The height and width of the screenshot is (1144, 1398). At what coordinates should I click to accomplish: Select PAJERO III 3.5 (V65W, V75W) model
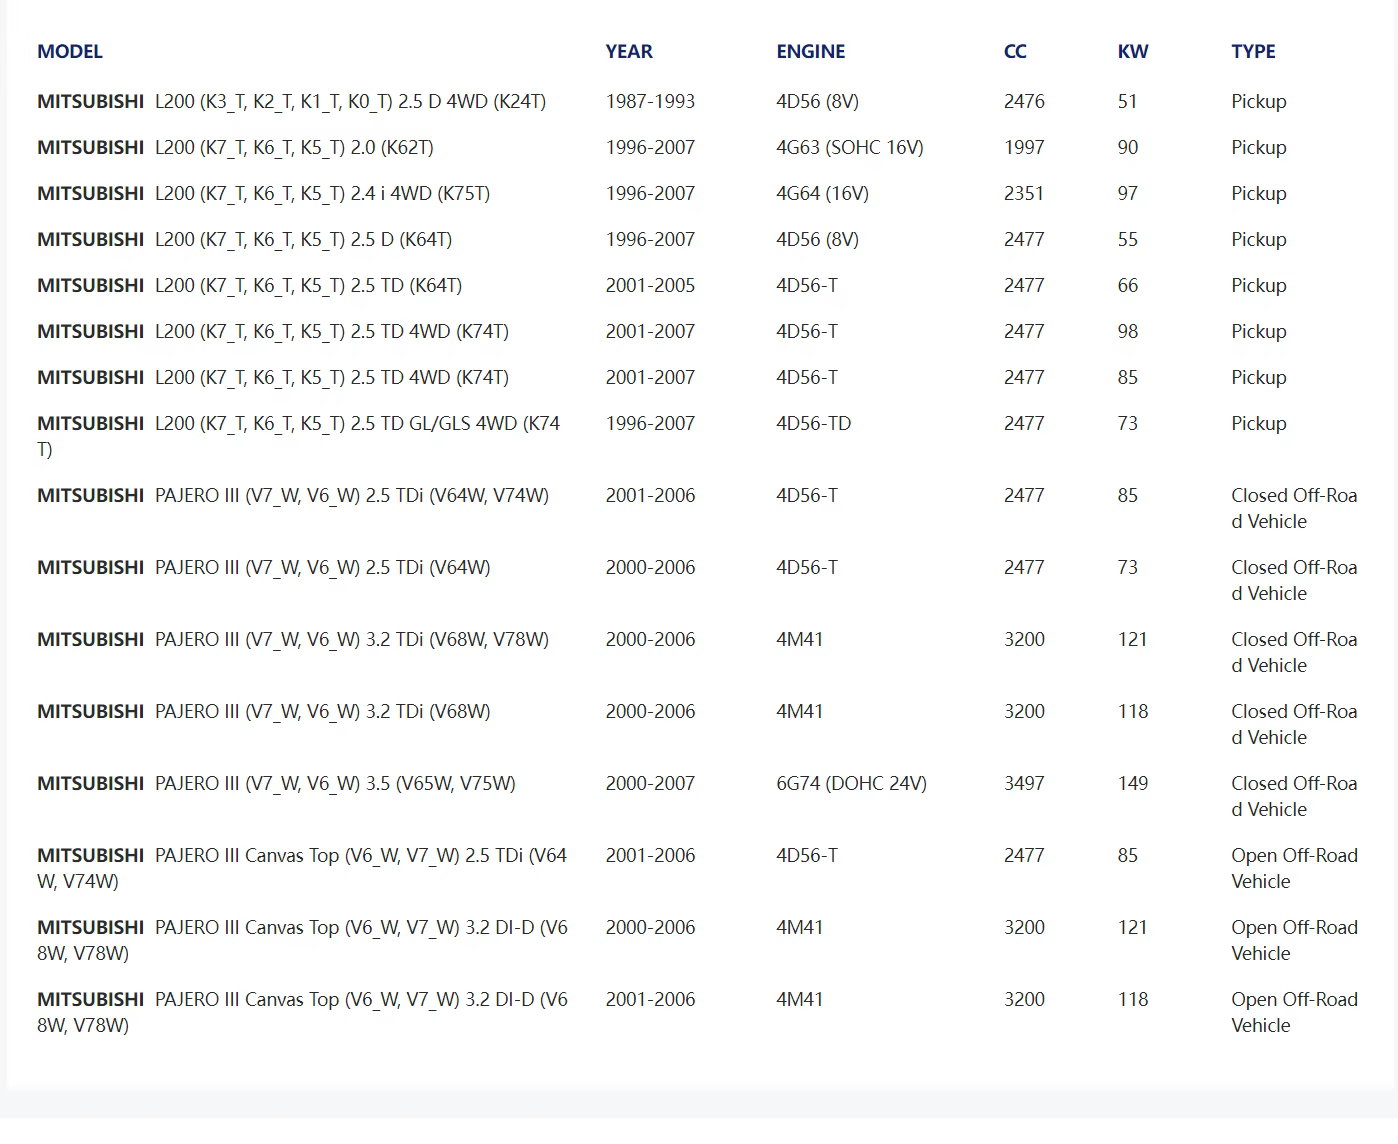(x=277, y=783)
